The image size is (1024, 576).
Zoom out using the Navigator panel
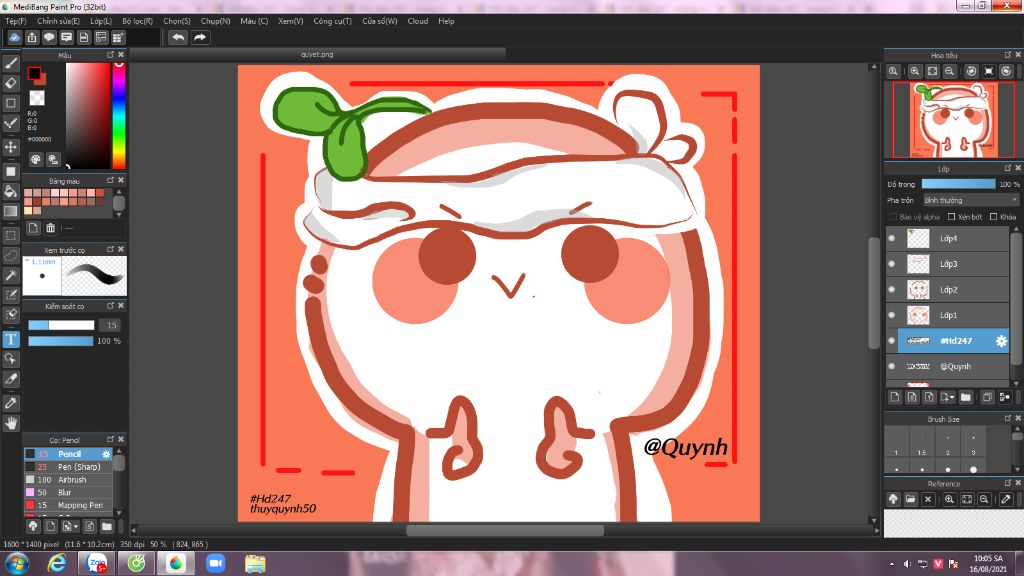tap(950, 71)
